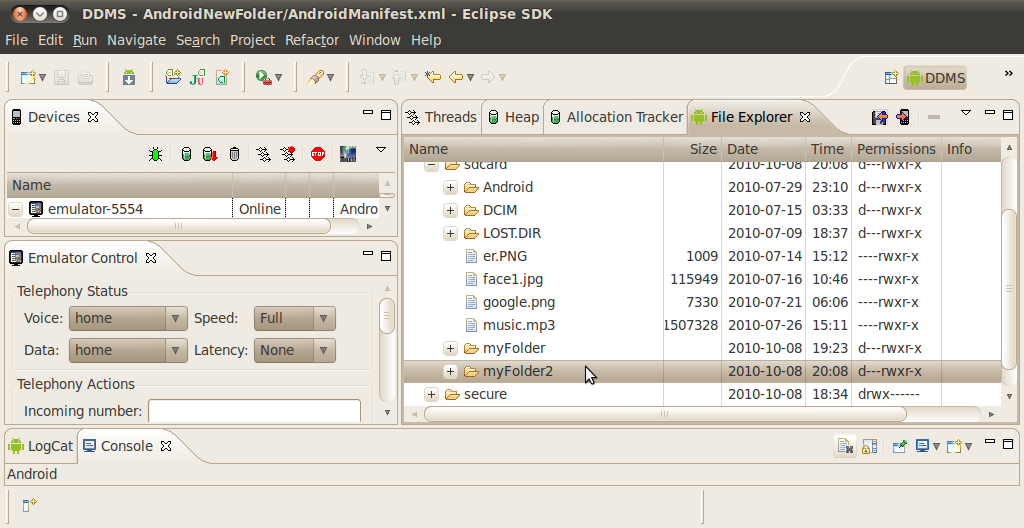Switch to the Threads tab
1024x528 pixels.
pos(441,118)
